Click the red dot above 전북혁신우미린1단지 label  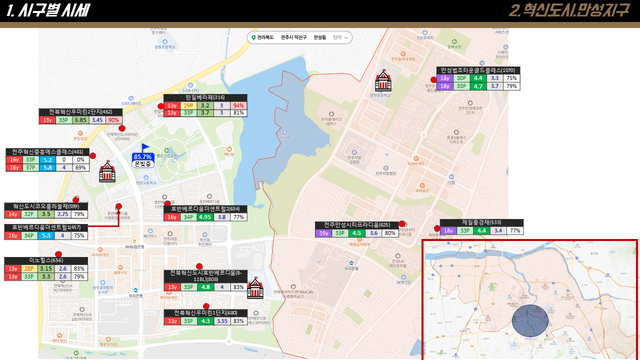(206, 306)
